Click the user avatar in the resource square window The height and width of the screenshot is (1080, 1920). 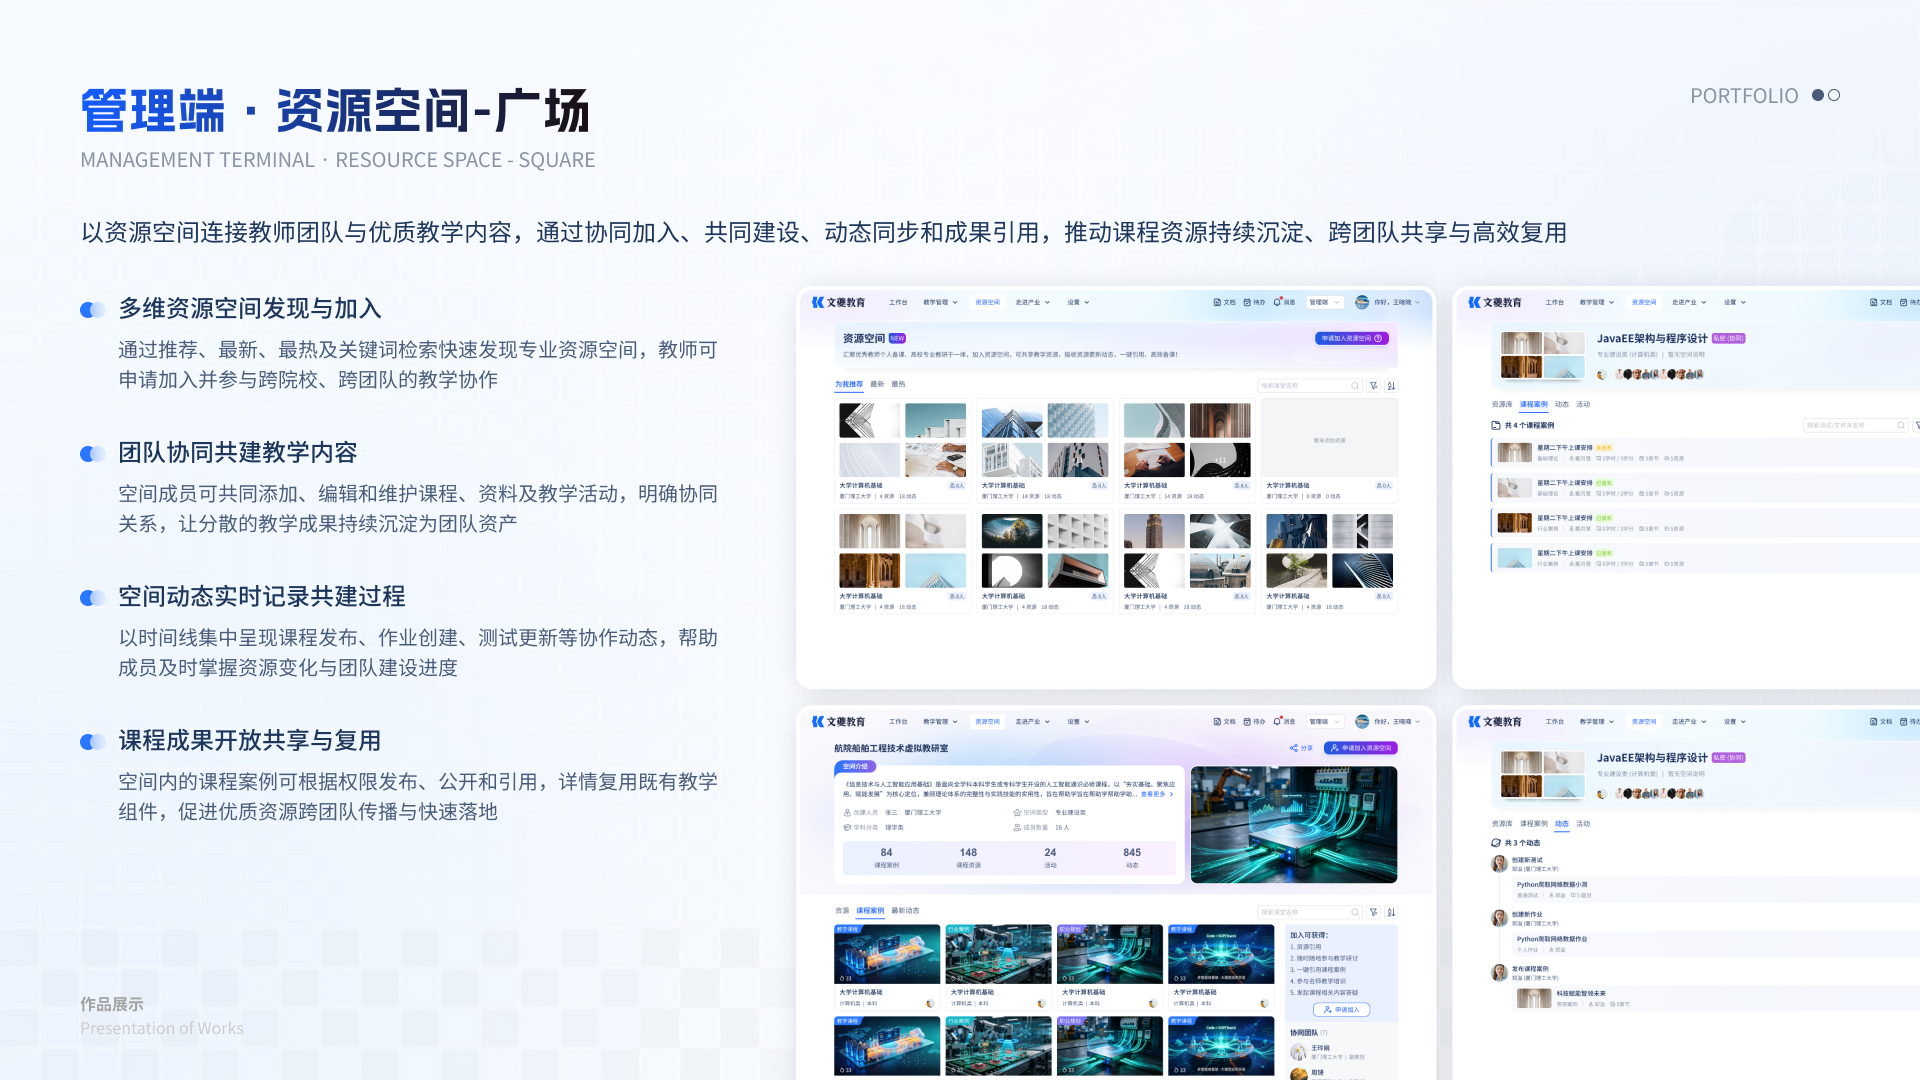coord(1362,302)
